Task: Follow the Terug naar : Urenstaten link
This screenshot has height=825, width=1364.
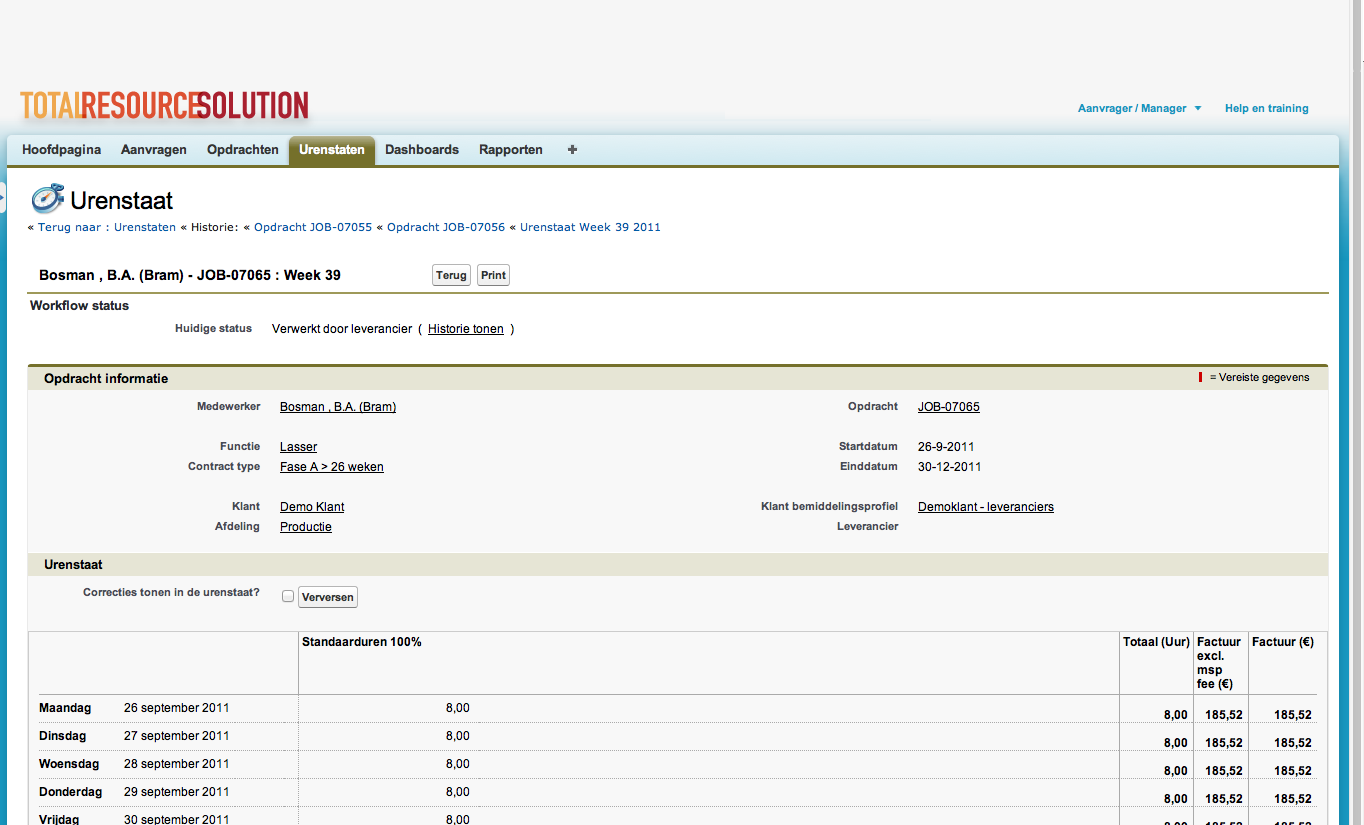Action: point(107,227)
